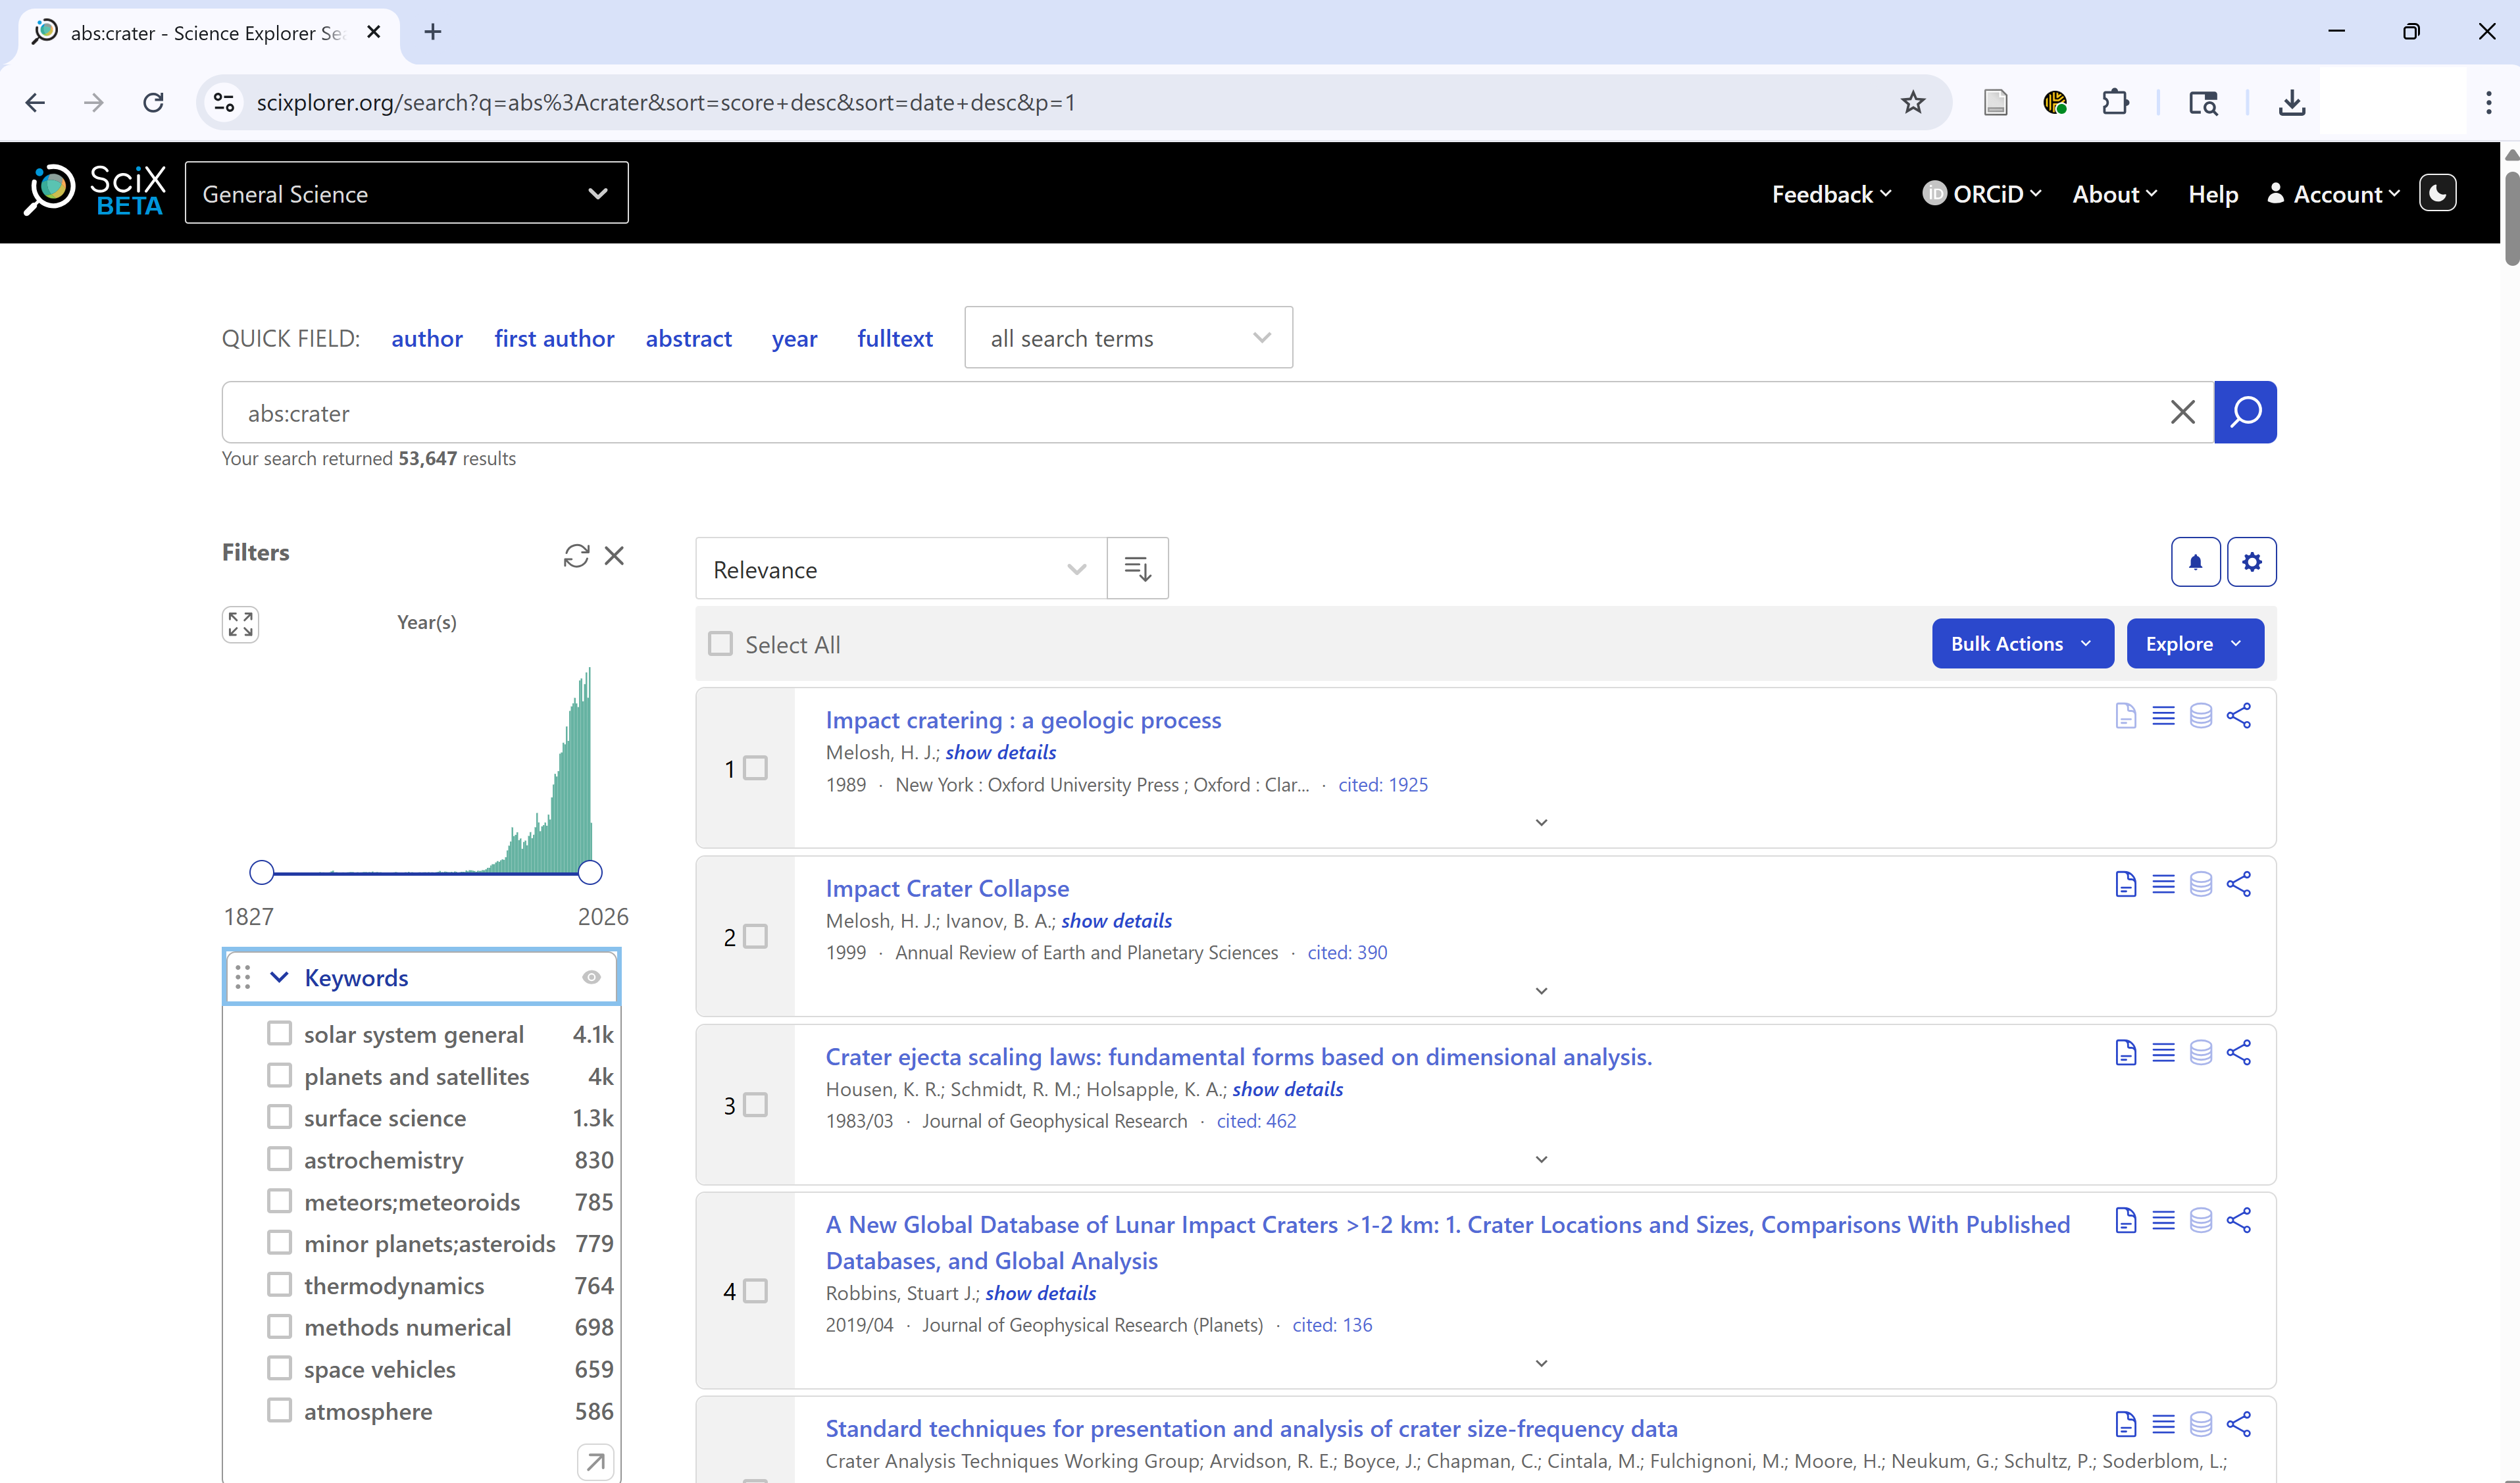Expand abstract of Impact Crater Collapse
Screen dimensions: 2520x1483
tap(1541, 990)
